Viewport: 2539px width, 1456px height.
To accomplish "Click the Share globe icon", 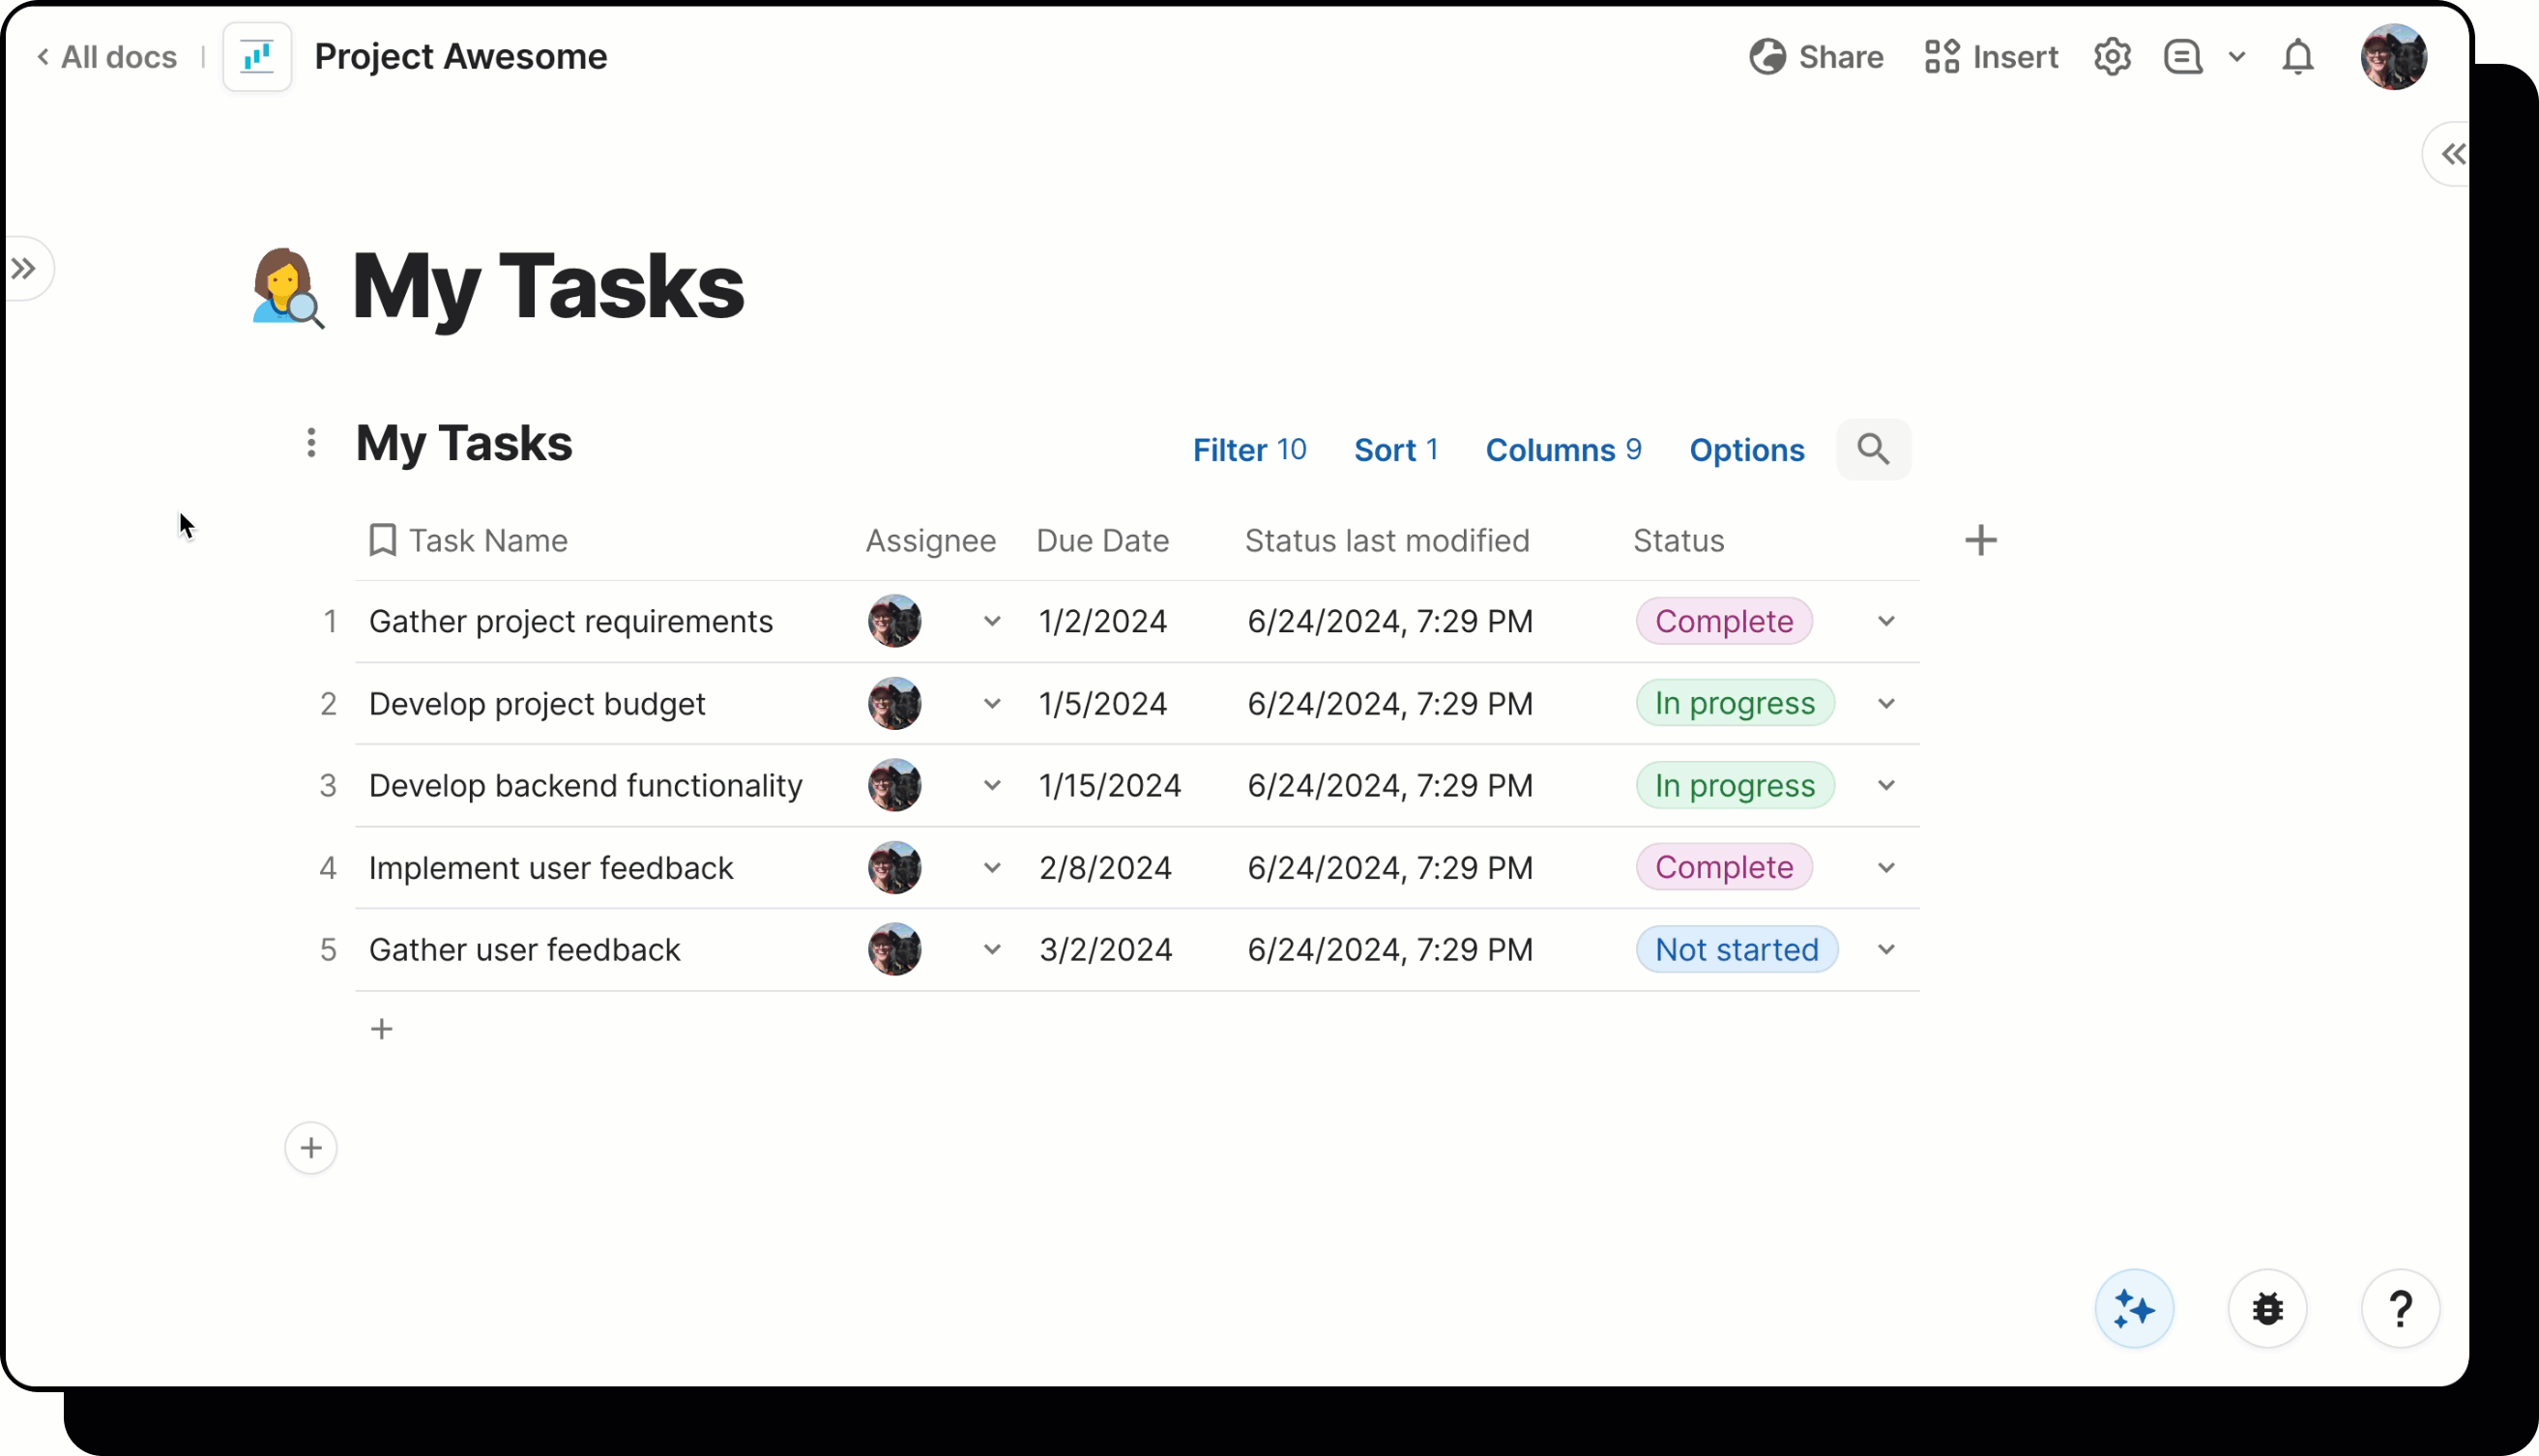I will click(x=1768, y=57).
